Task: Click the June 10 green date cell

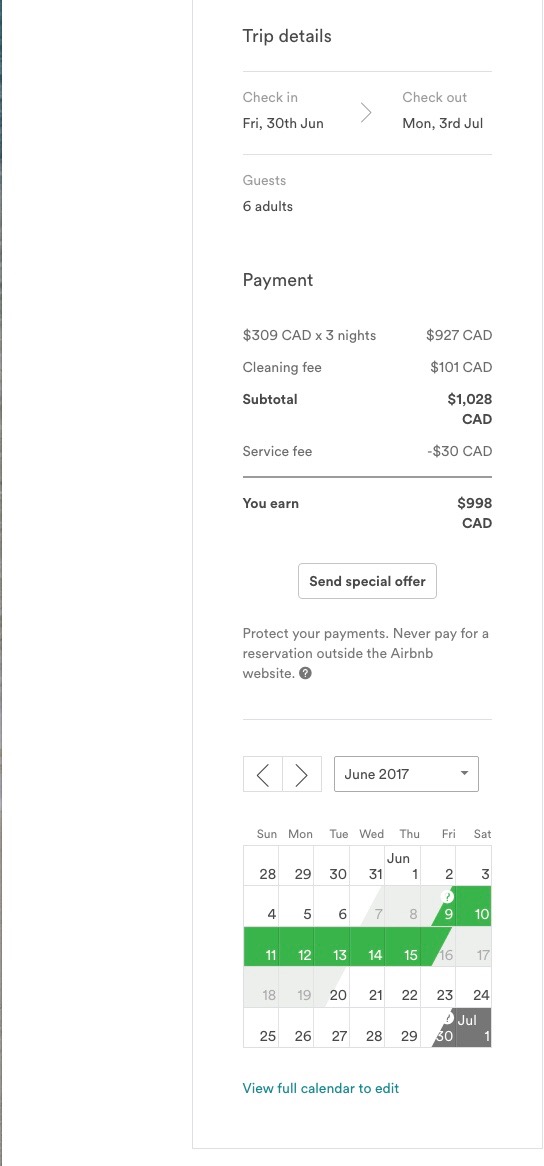Action: 474,906
